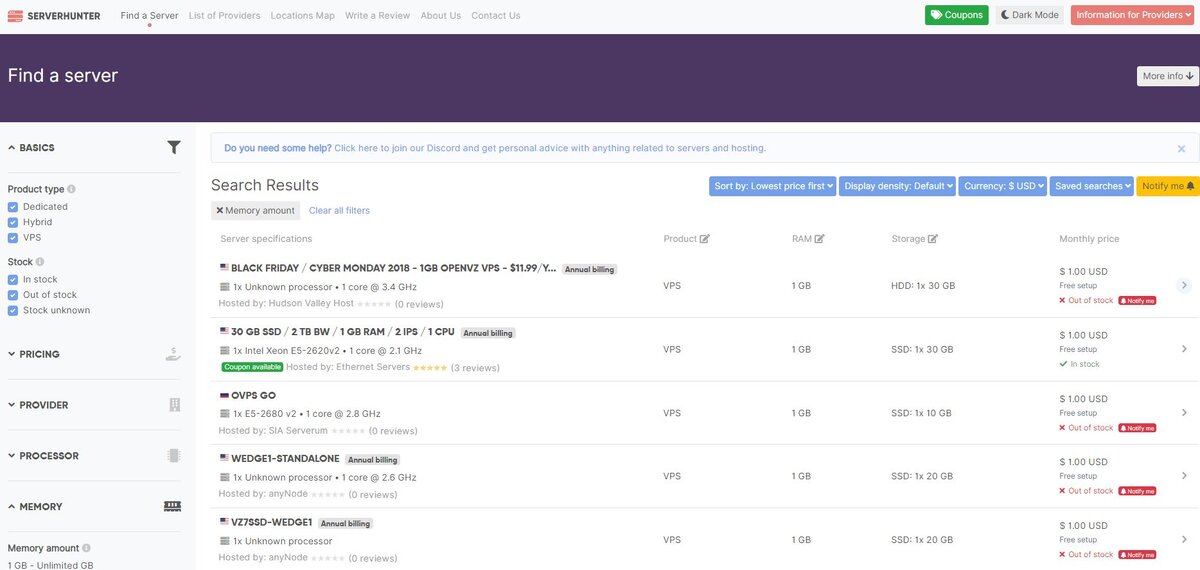Click Notify me badge on OVPS GO row

coord(1137,428)
